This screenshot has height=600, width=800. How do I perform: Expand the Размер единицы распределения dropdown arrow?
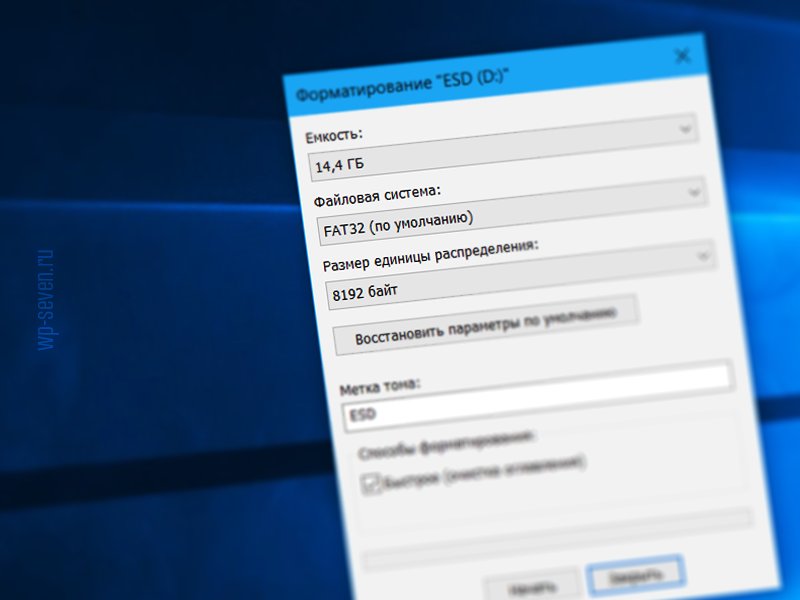(x=704, y=255)
